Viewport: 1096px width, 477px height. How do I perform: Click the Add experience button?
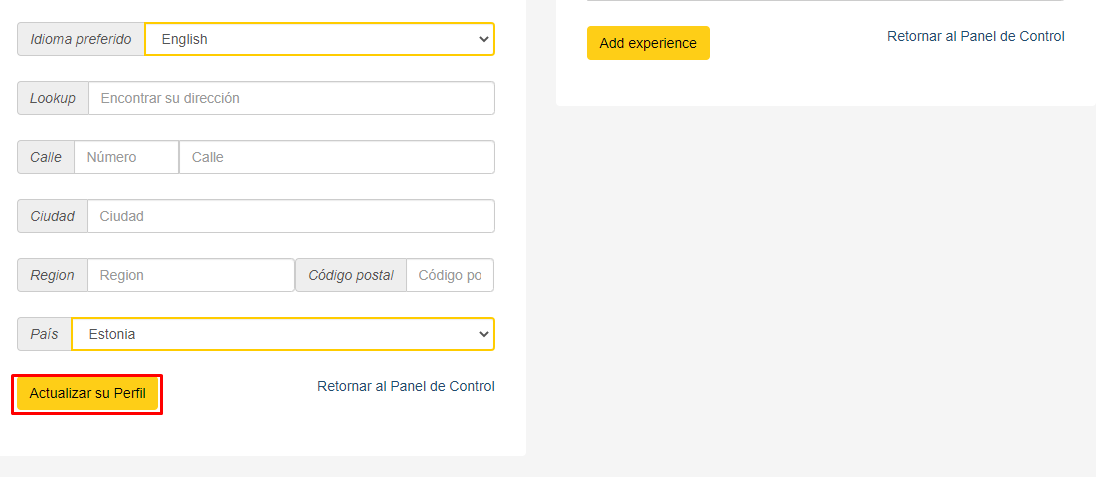click(x=648, y=43)
